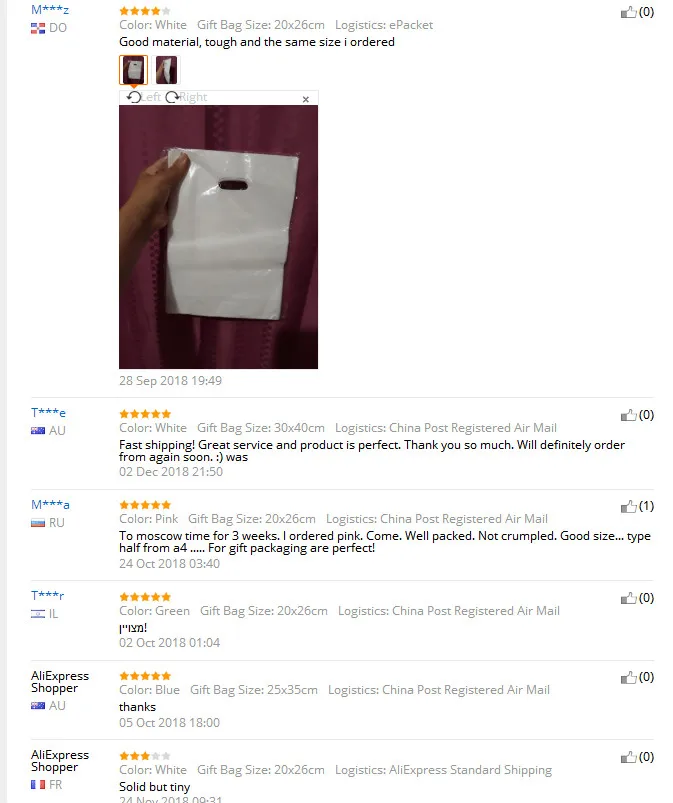Click the enlarged white bag photo

218,237
